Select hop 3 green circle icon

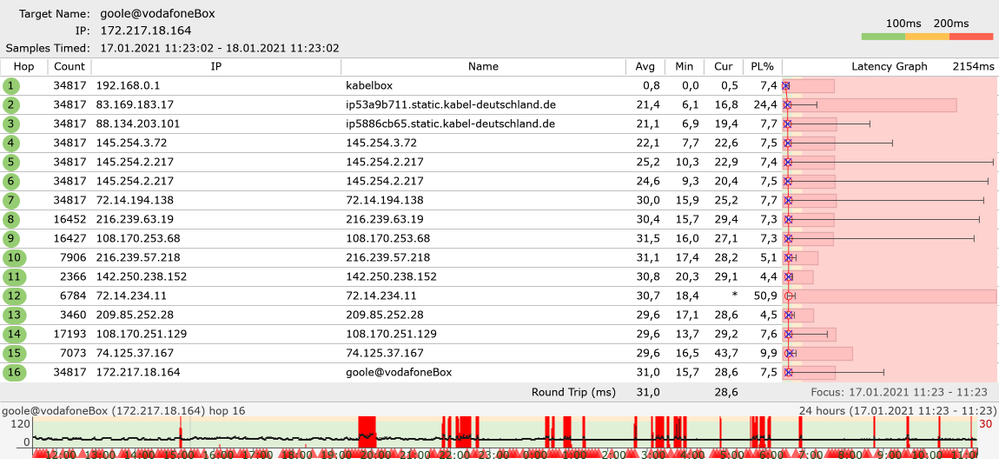coord(11,124)
